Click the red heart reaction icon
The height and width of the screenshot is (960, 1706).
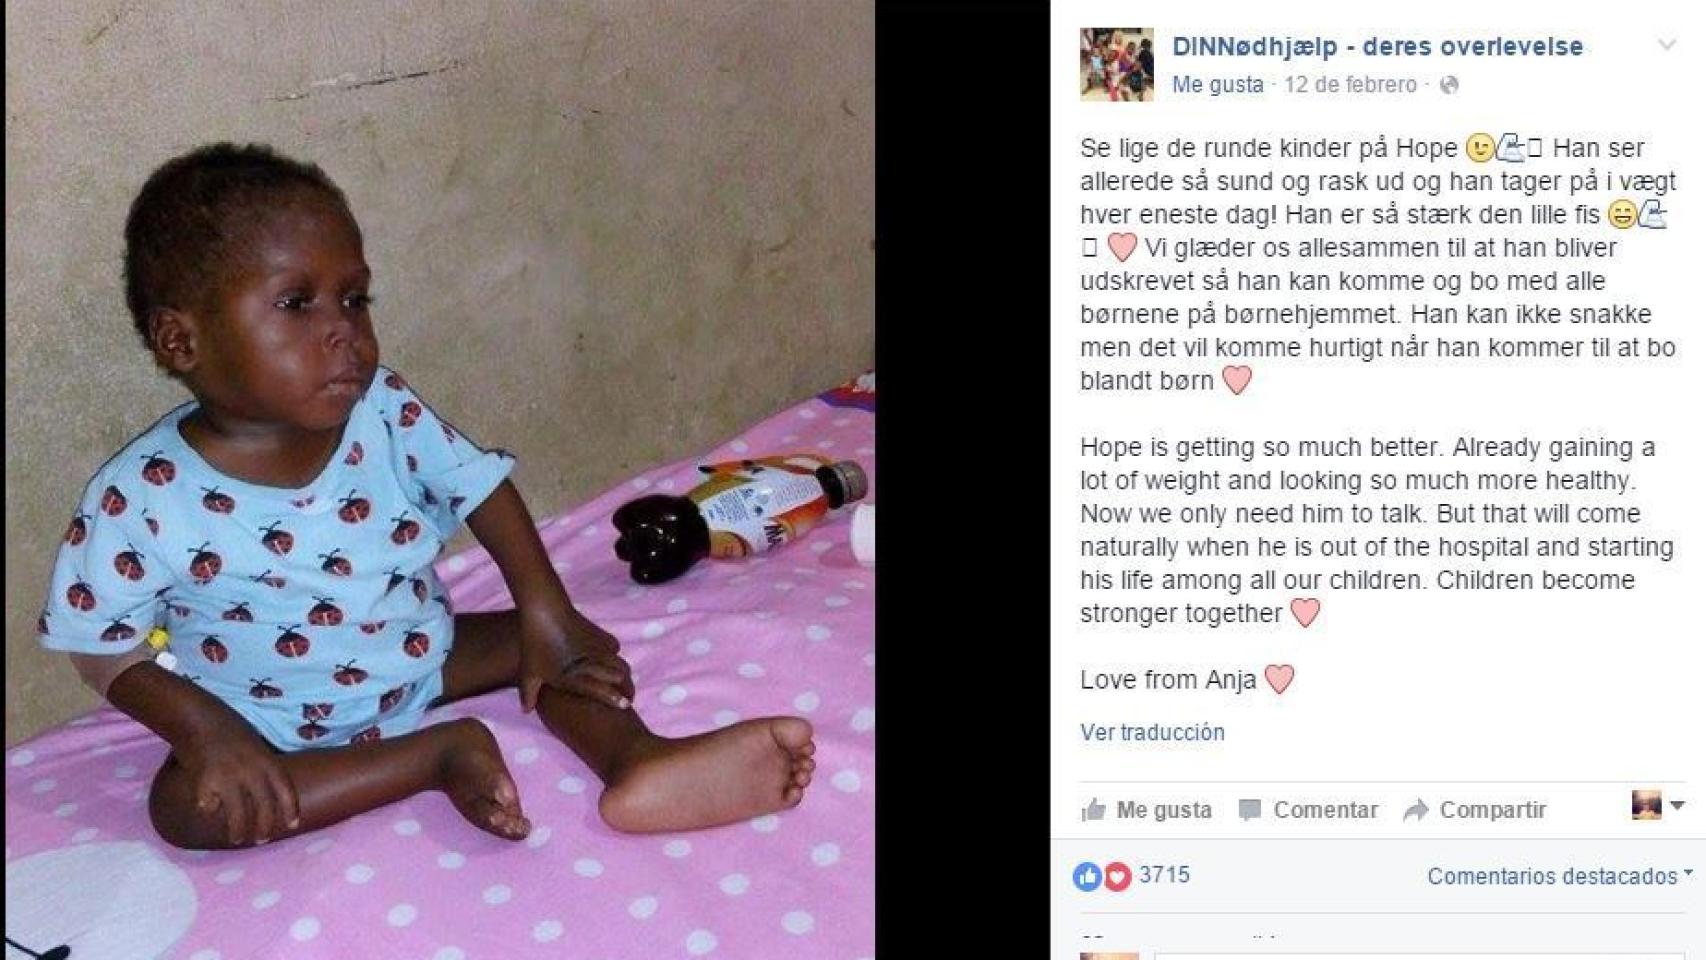pos(1117,877)
